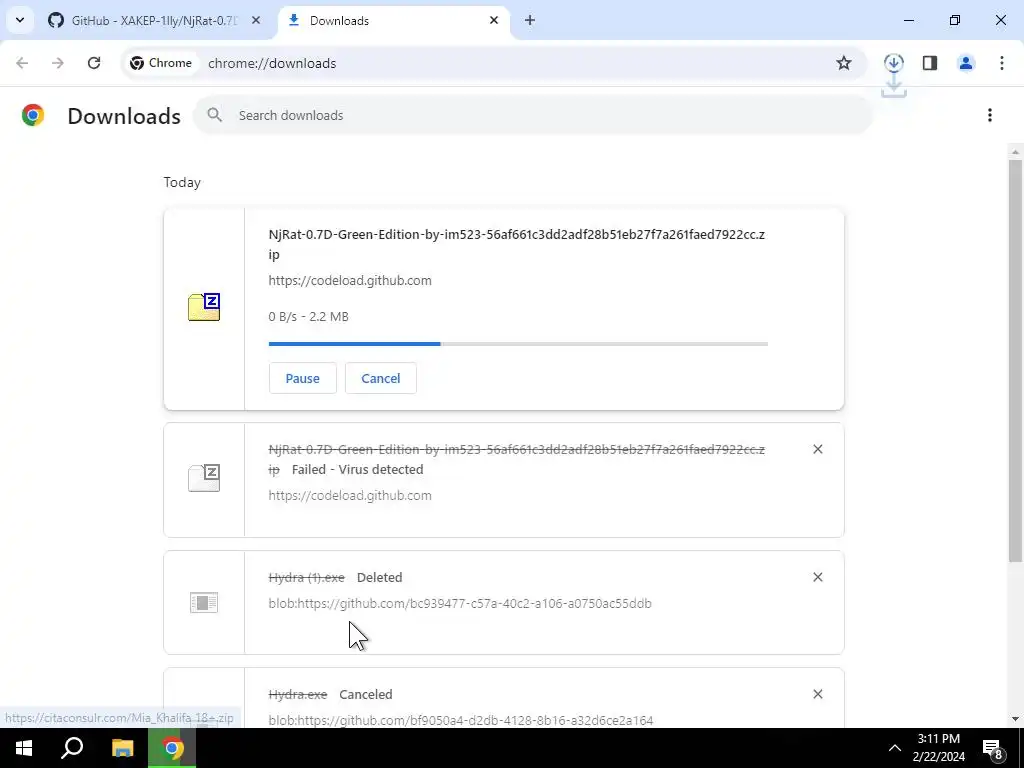Open the toolbar downloads bubble icon
1024x768 pixels.
tap(893, 63)
